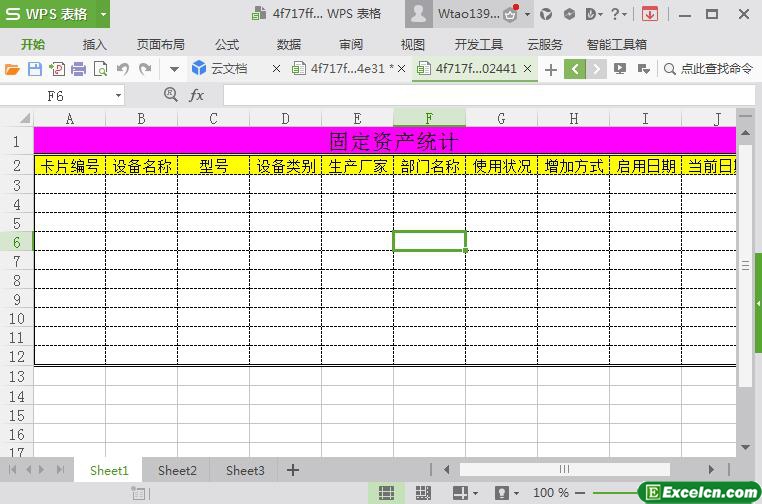
Task: Switch to page break preview icon
Action: point(423,493)
